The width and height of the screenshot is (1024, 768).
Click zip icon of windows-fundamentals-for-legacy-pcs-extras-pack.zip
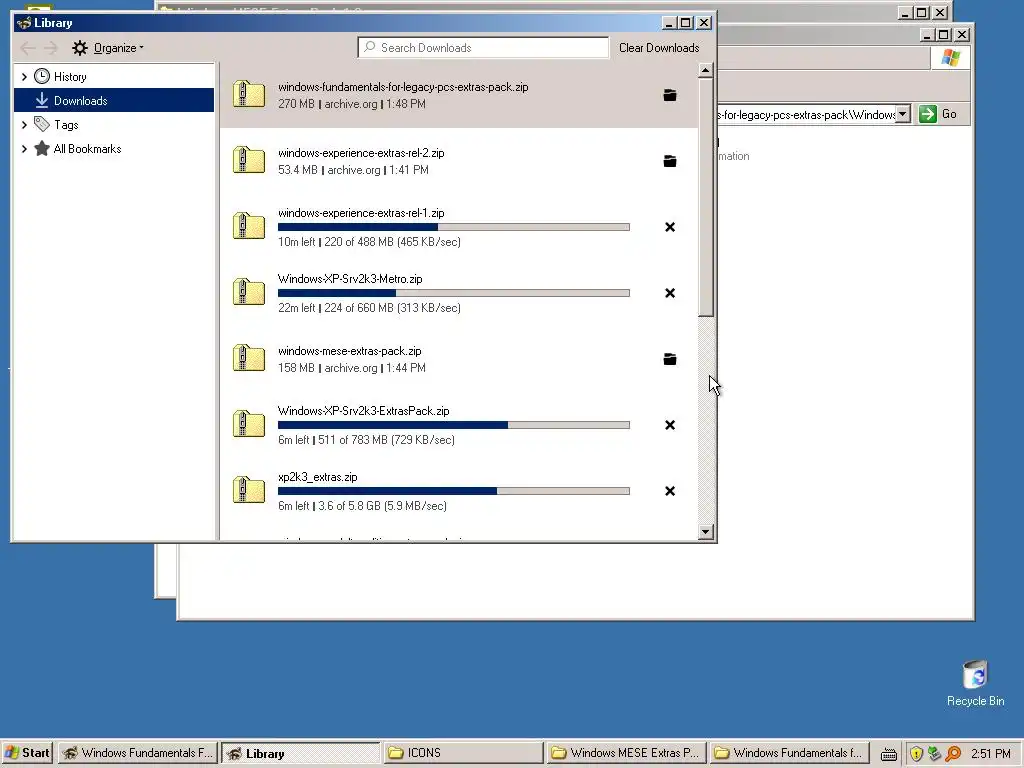[249, 95]
